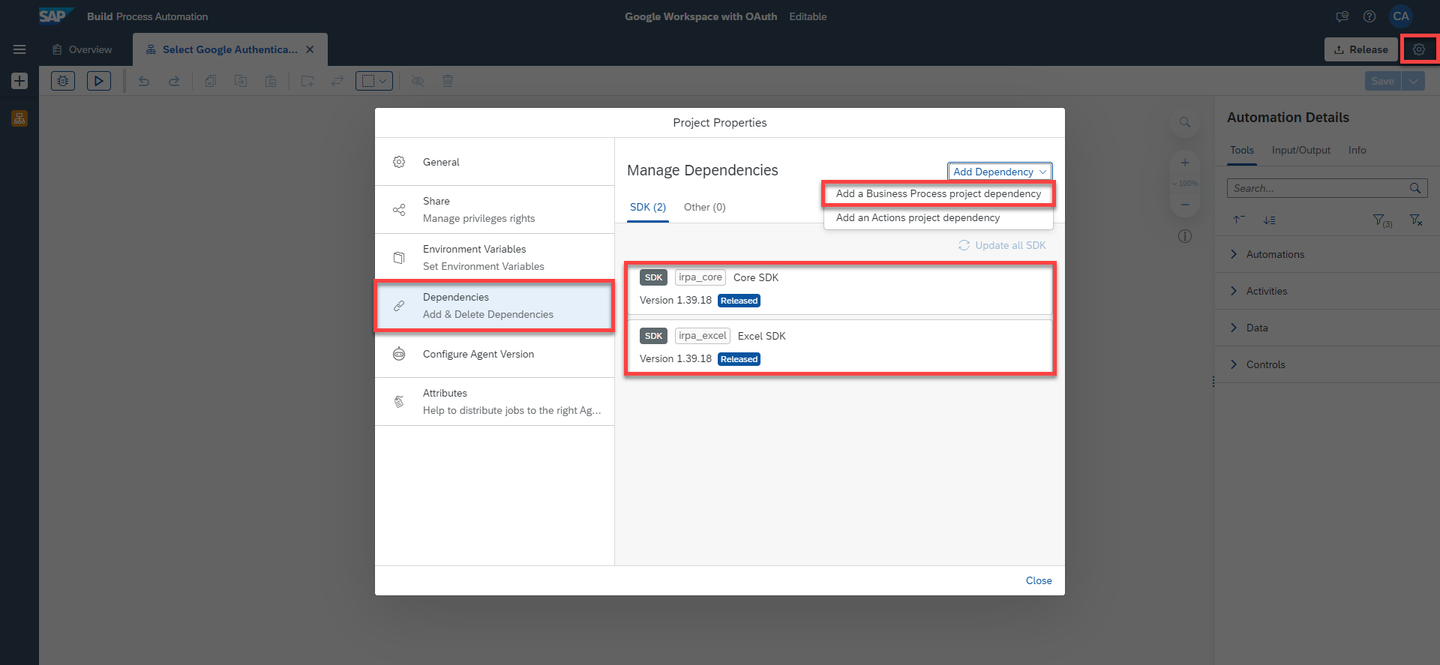
Task: Switch to the SDK (2) tab
Action: click(x=648, y=207)
